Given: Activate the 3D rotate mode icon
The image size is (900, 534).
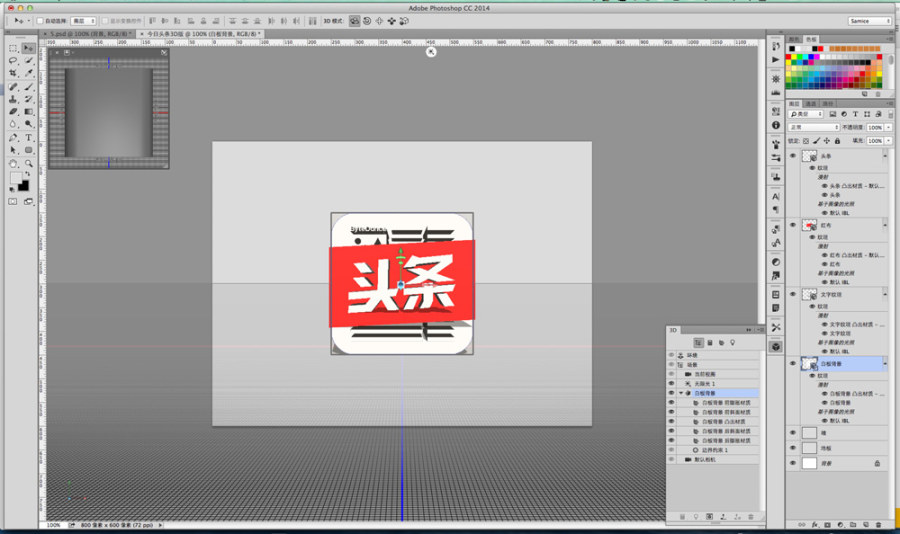Looking at the screenshot, I should [x=355, y=21].
